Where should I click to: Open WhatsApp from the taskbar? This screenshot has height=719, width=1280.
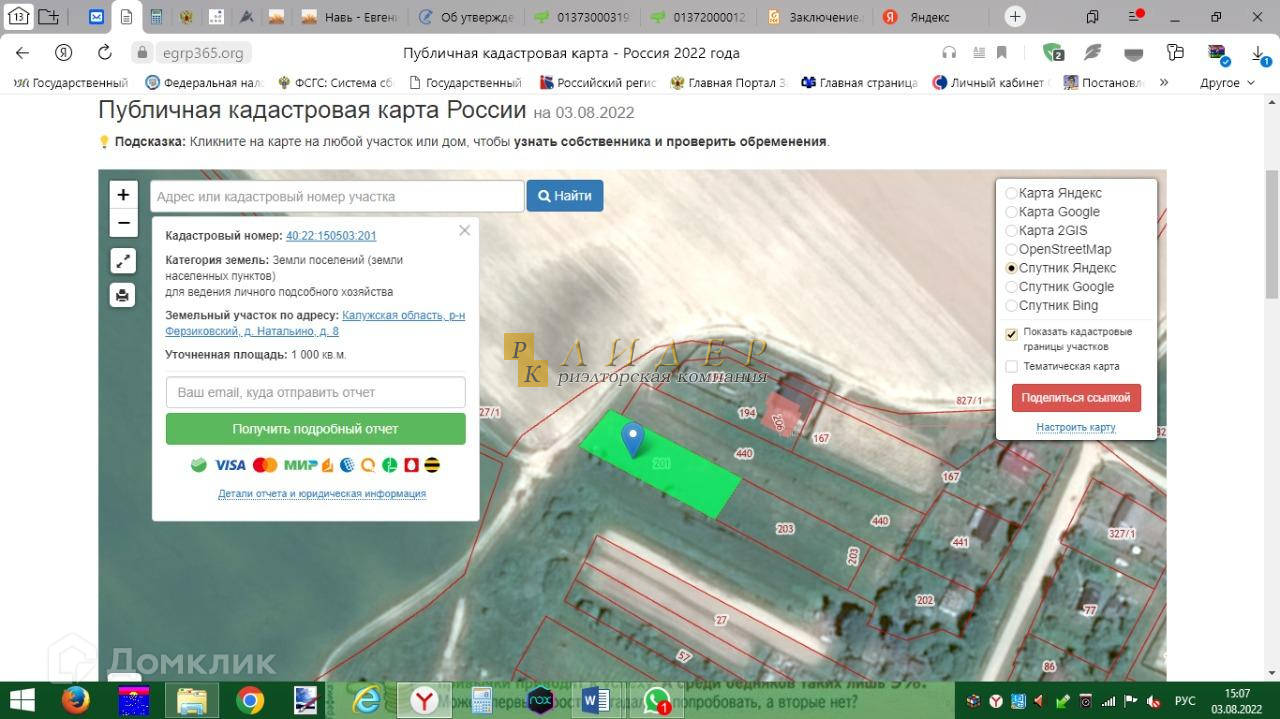pos(655,700)
